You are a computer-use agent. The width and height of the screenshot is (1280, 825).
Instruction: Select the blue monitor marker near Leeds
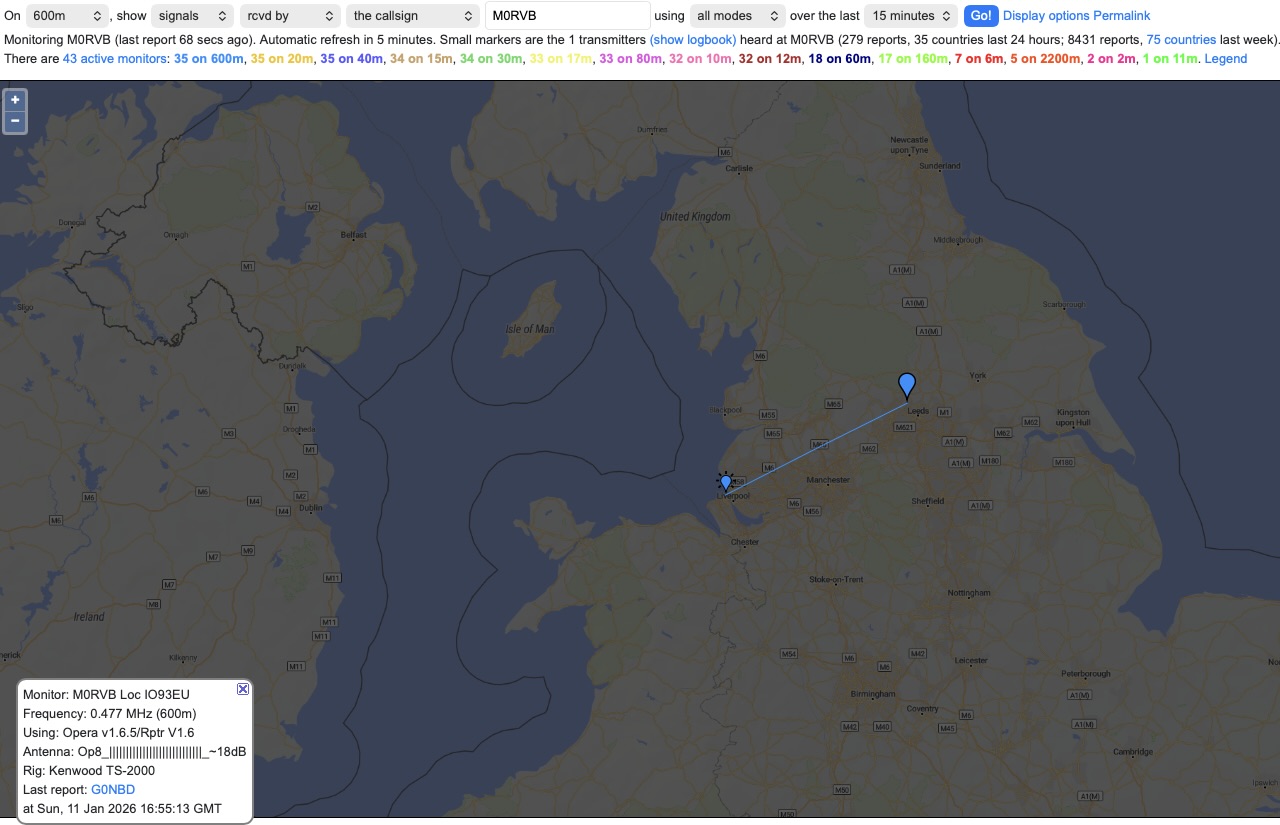[x=906, y=385]
